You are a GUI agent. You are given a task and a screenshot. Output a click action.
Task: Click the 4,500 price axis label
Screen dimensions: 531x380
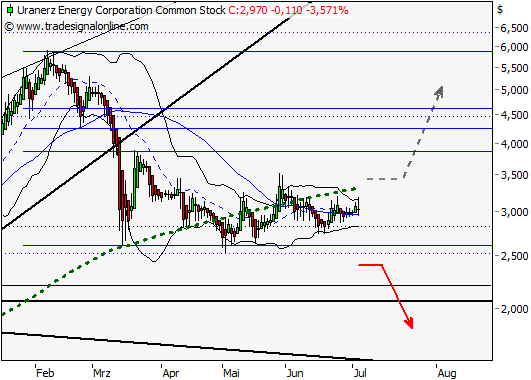point(514,115)
